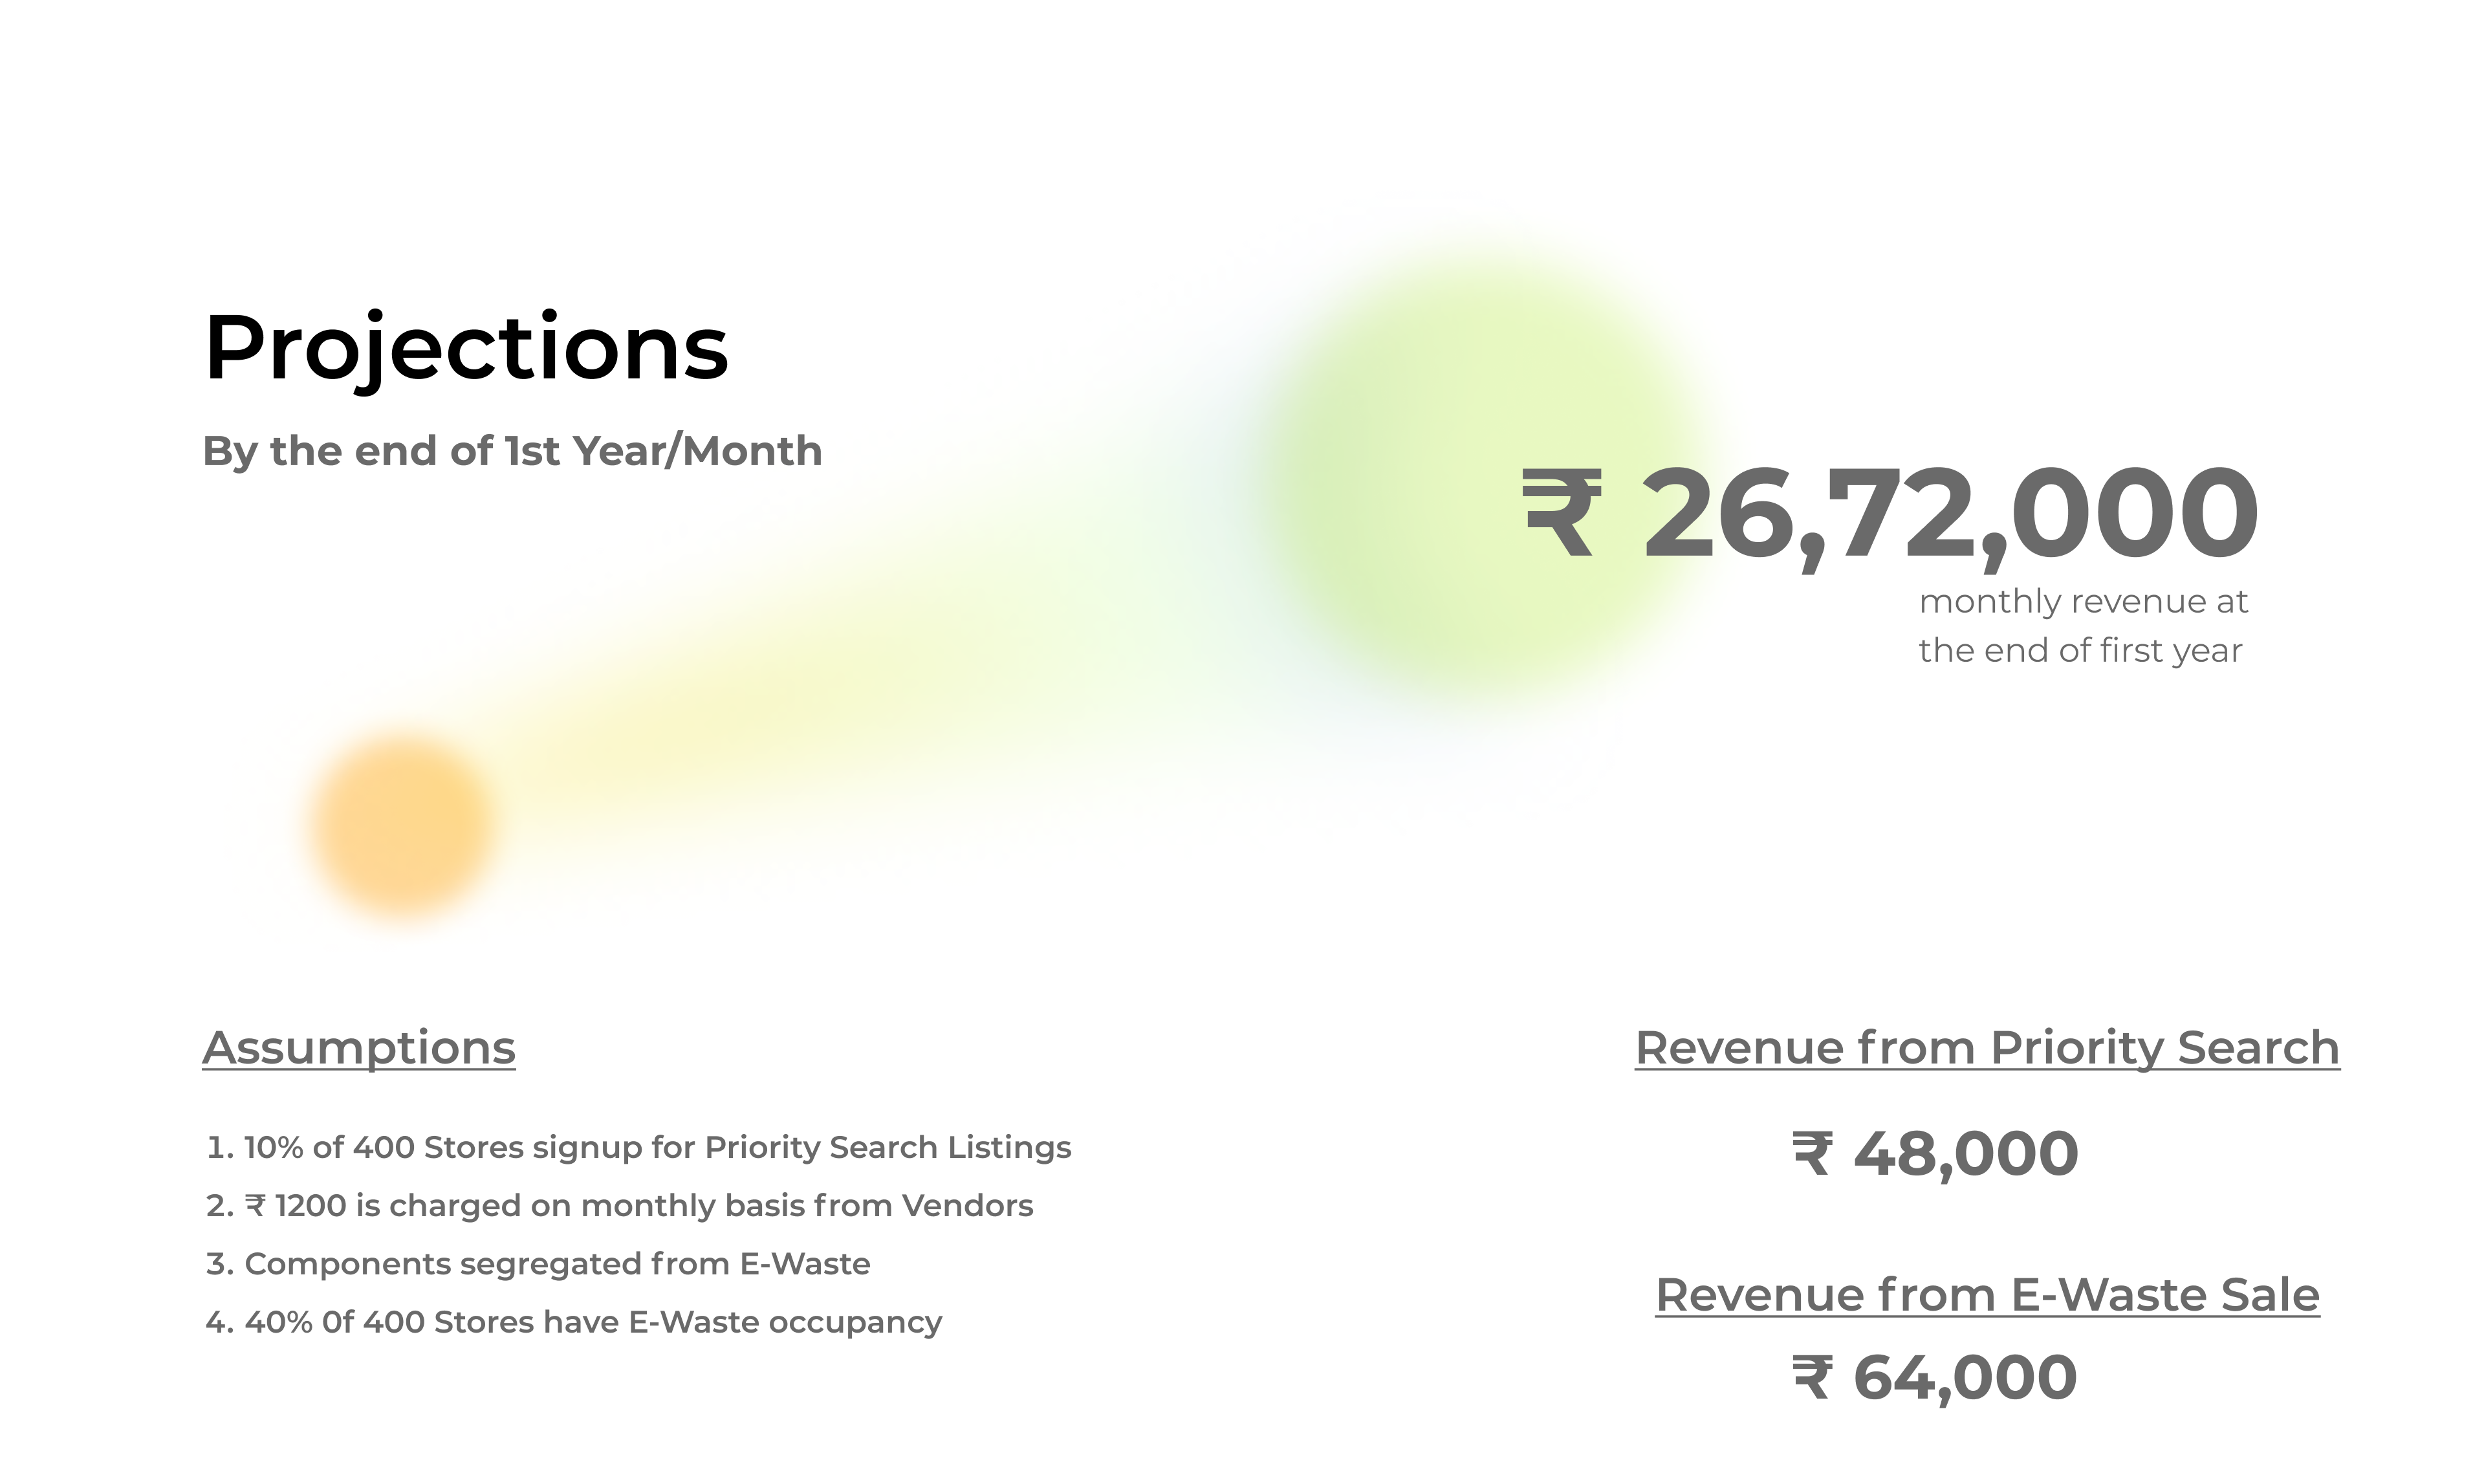Select the subtitle about 1st Year/Month
Image resolution: width=2484 pixels, height=1484 pixels.
[512, 451]
